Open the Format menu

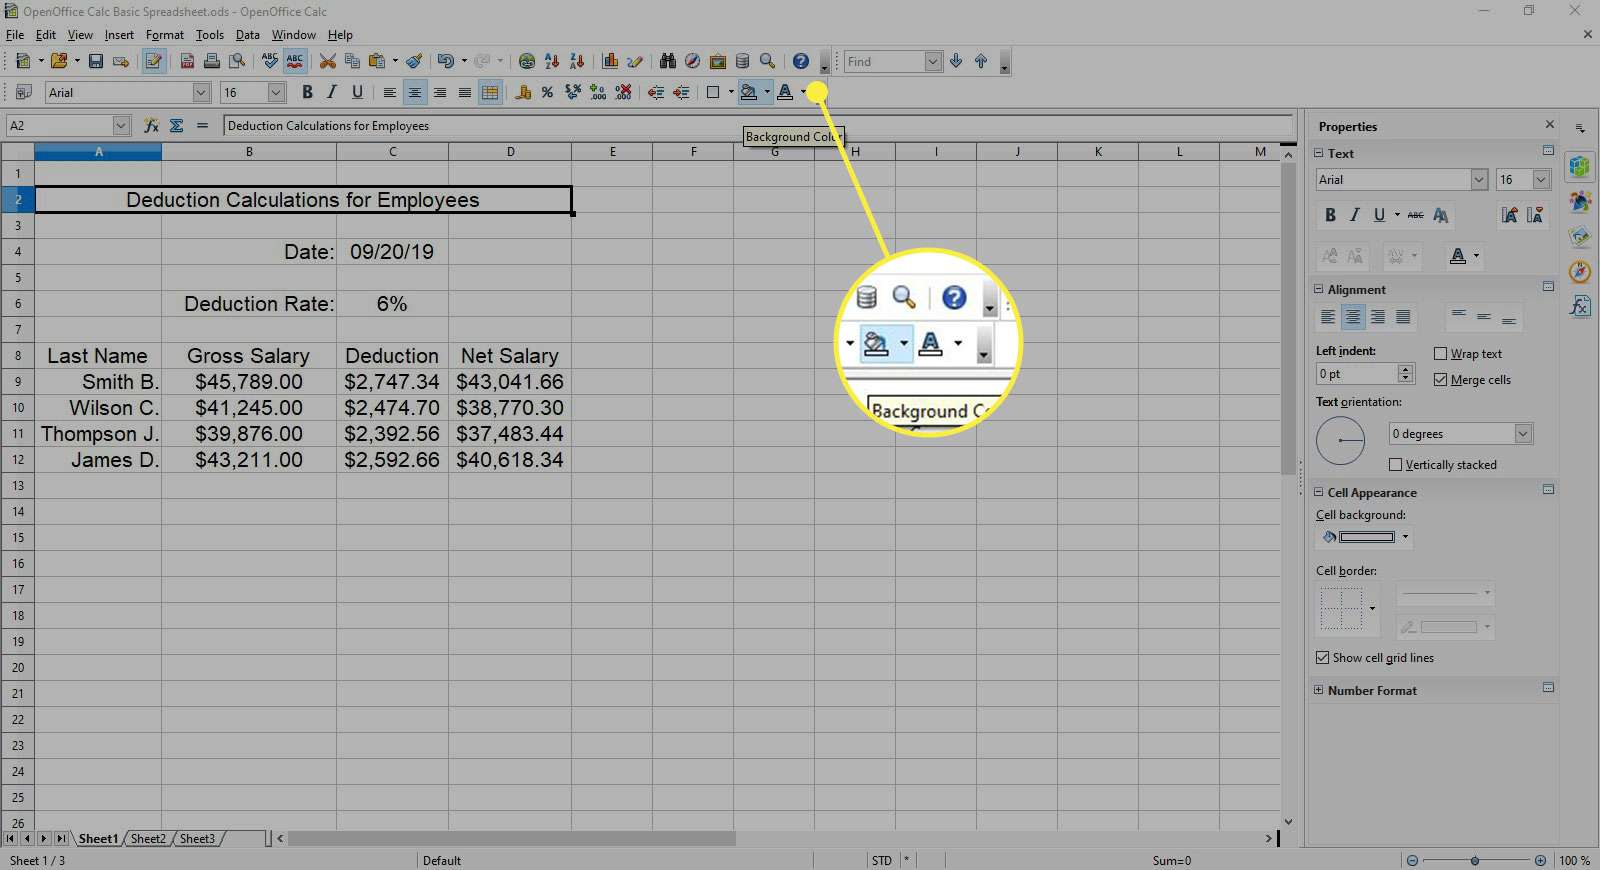(x=165, y=34)
